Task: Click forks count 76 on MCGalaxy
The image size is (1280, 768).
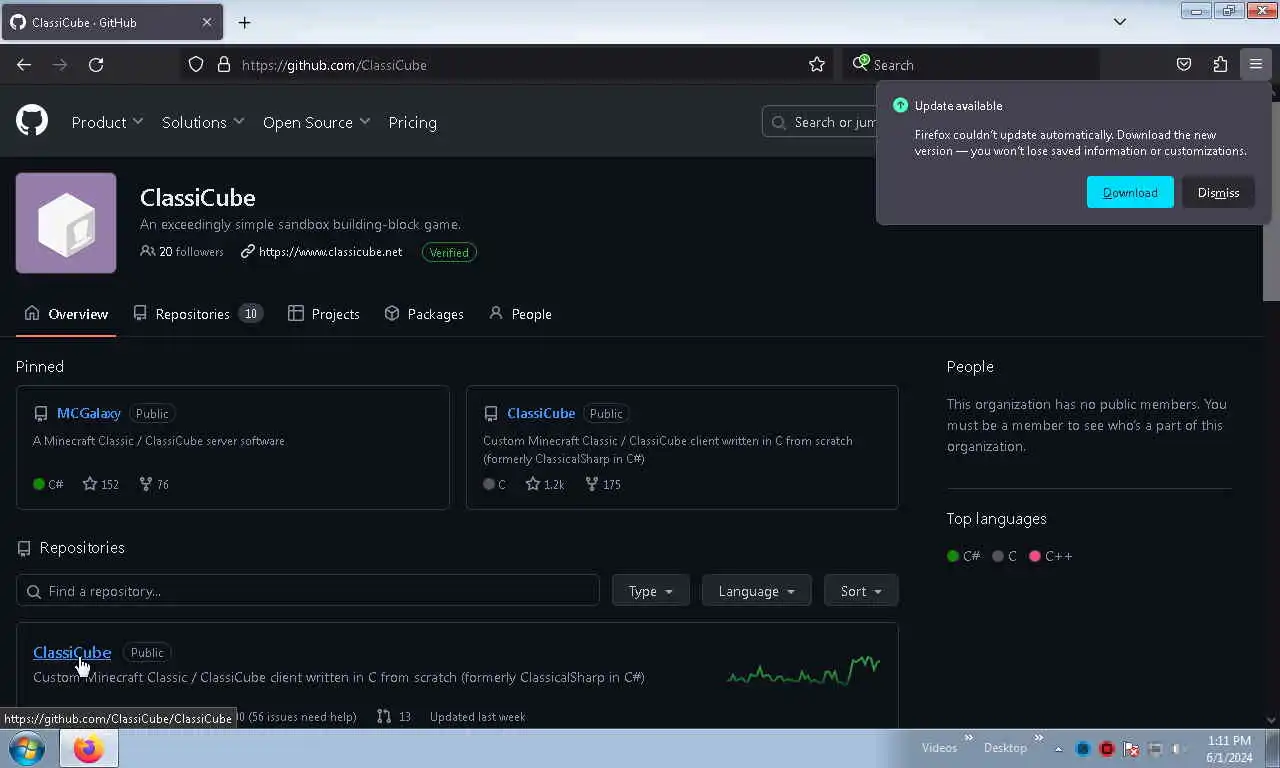Action: pos(154,484)
